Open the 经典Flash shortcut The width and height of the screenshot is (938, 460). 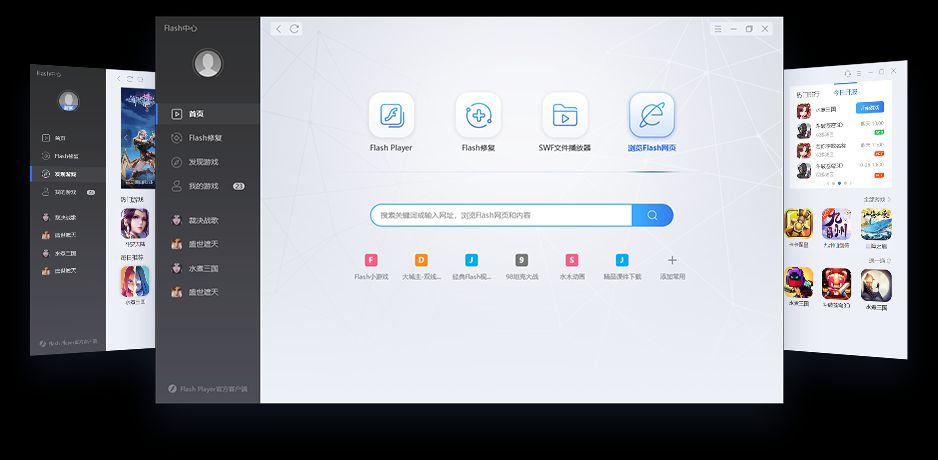pyautogui.click(x=471, y=267)
